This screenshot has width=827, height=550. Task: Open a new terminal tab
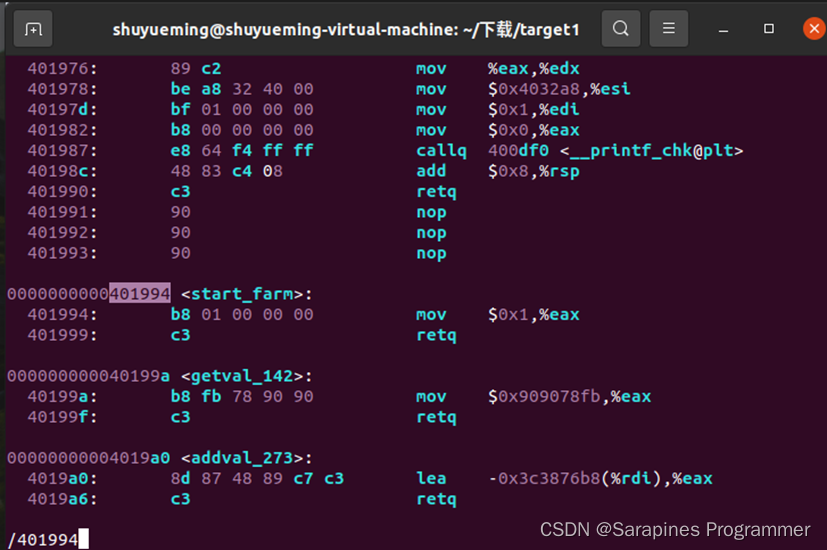33,29
